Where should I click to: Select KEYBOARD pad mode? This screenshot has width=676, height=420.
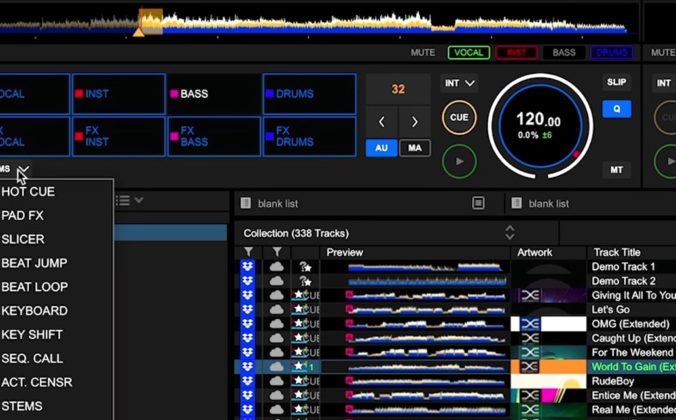[x=34, y=311]
